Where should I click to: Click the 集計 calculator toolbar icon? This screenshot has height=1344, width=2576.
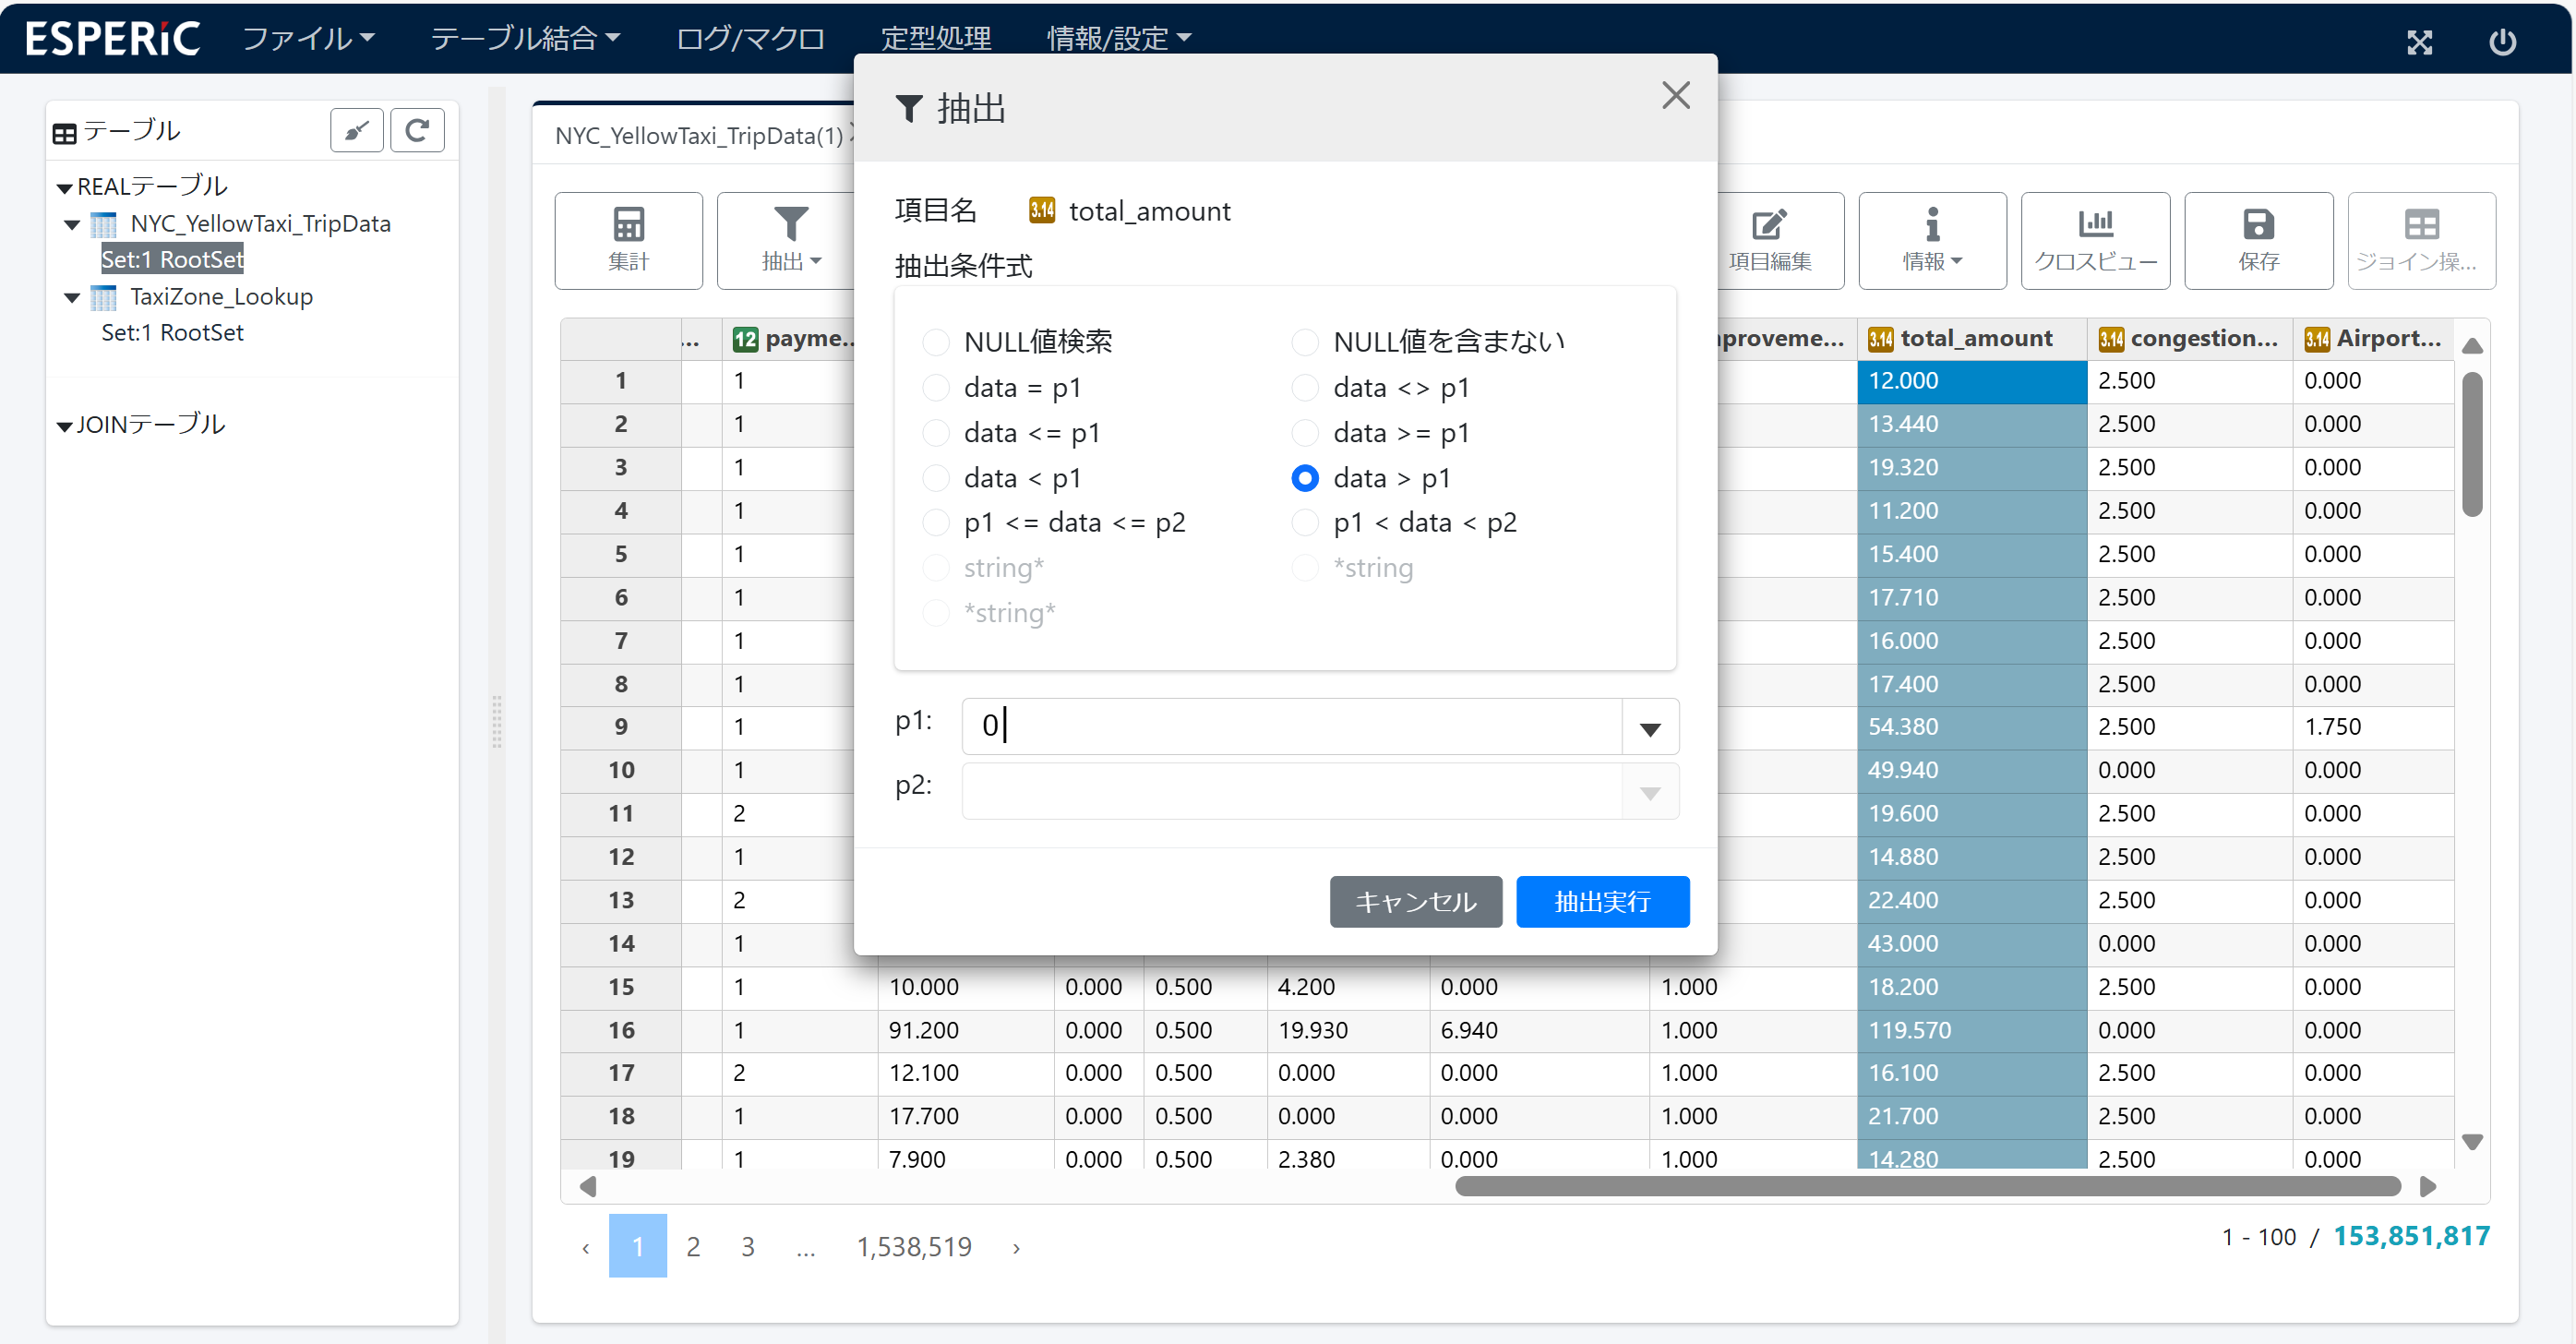(628, 225)
